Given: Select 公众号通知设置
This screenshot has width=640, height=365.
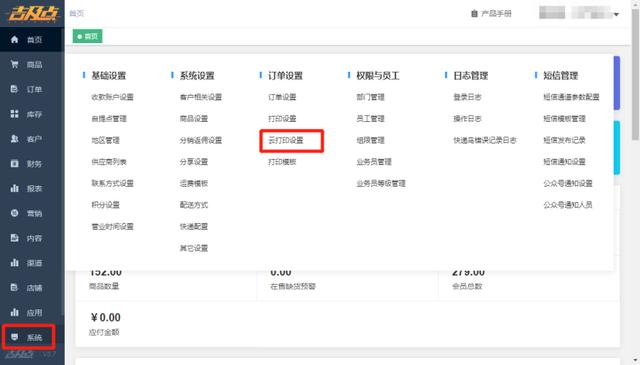Looking at the screenshot, I should pyautogui.click(x=568, y=183).
